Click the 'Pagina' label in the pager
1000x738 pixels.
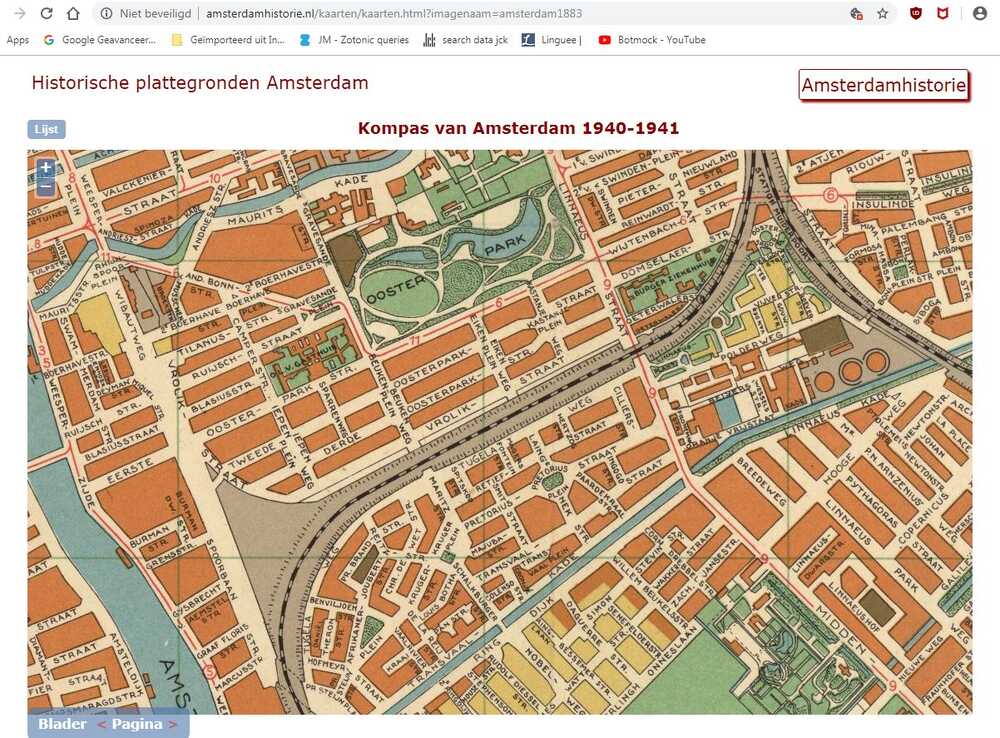click(x=137, y=724)
